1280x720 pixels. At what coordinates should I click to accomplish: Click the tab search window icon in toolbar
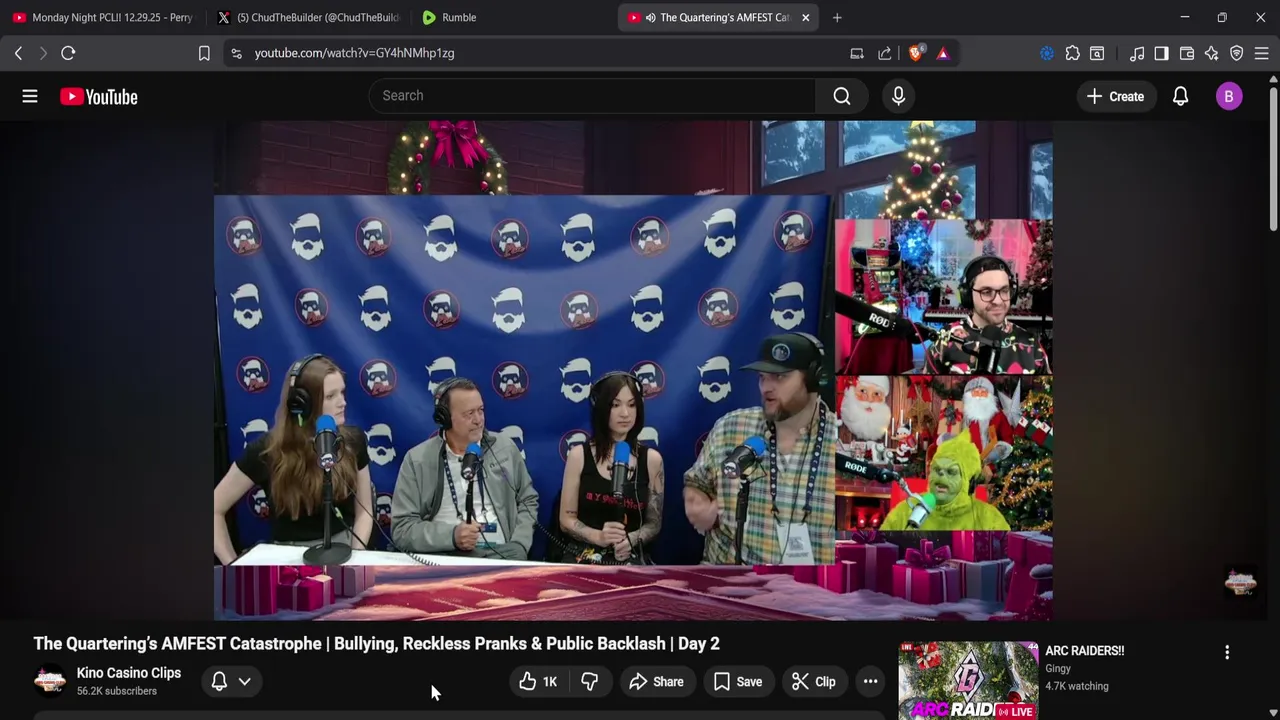1097,53
